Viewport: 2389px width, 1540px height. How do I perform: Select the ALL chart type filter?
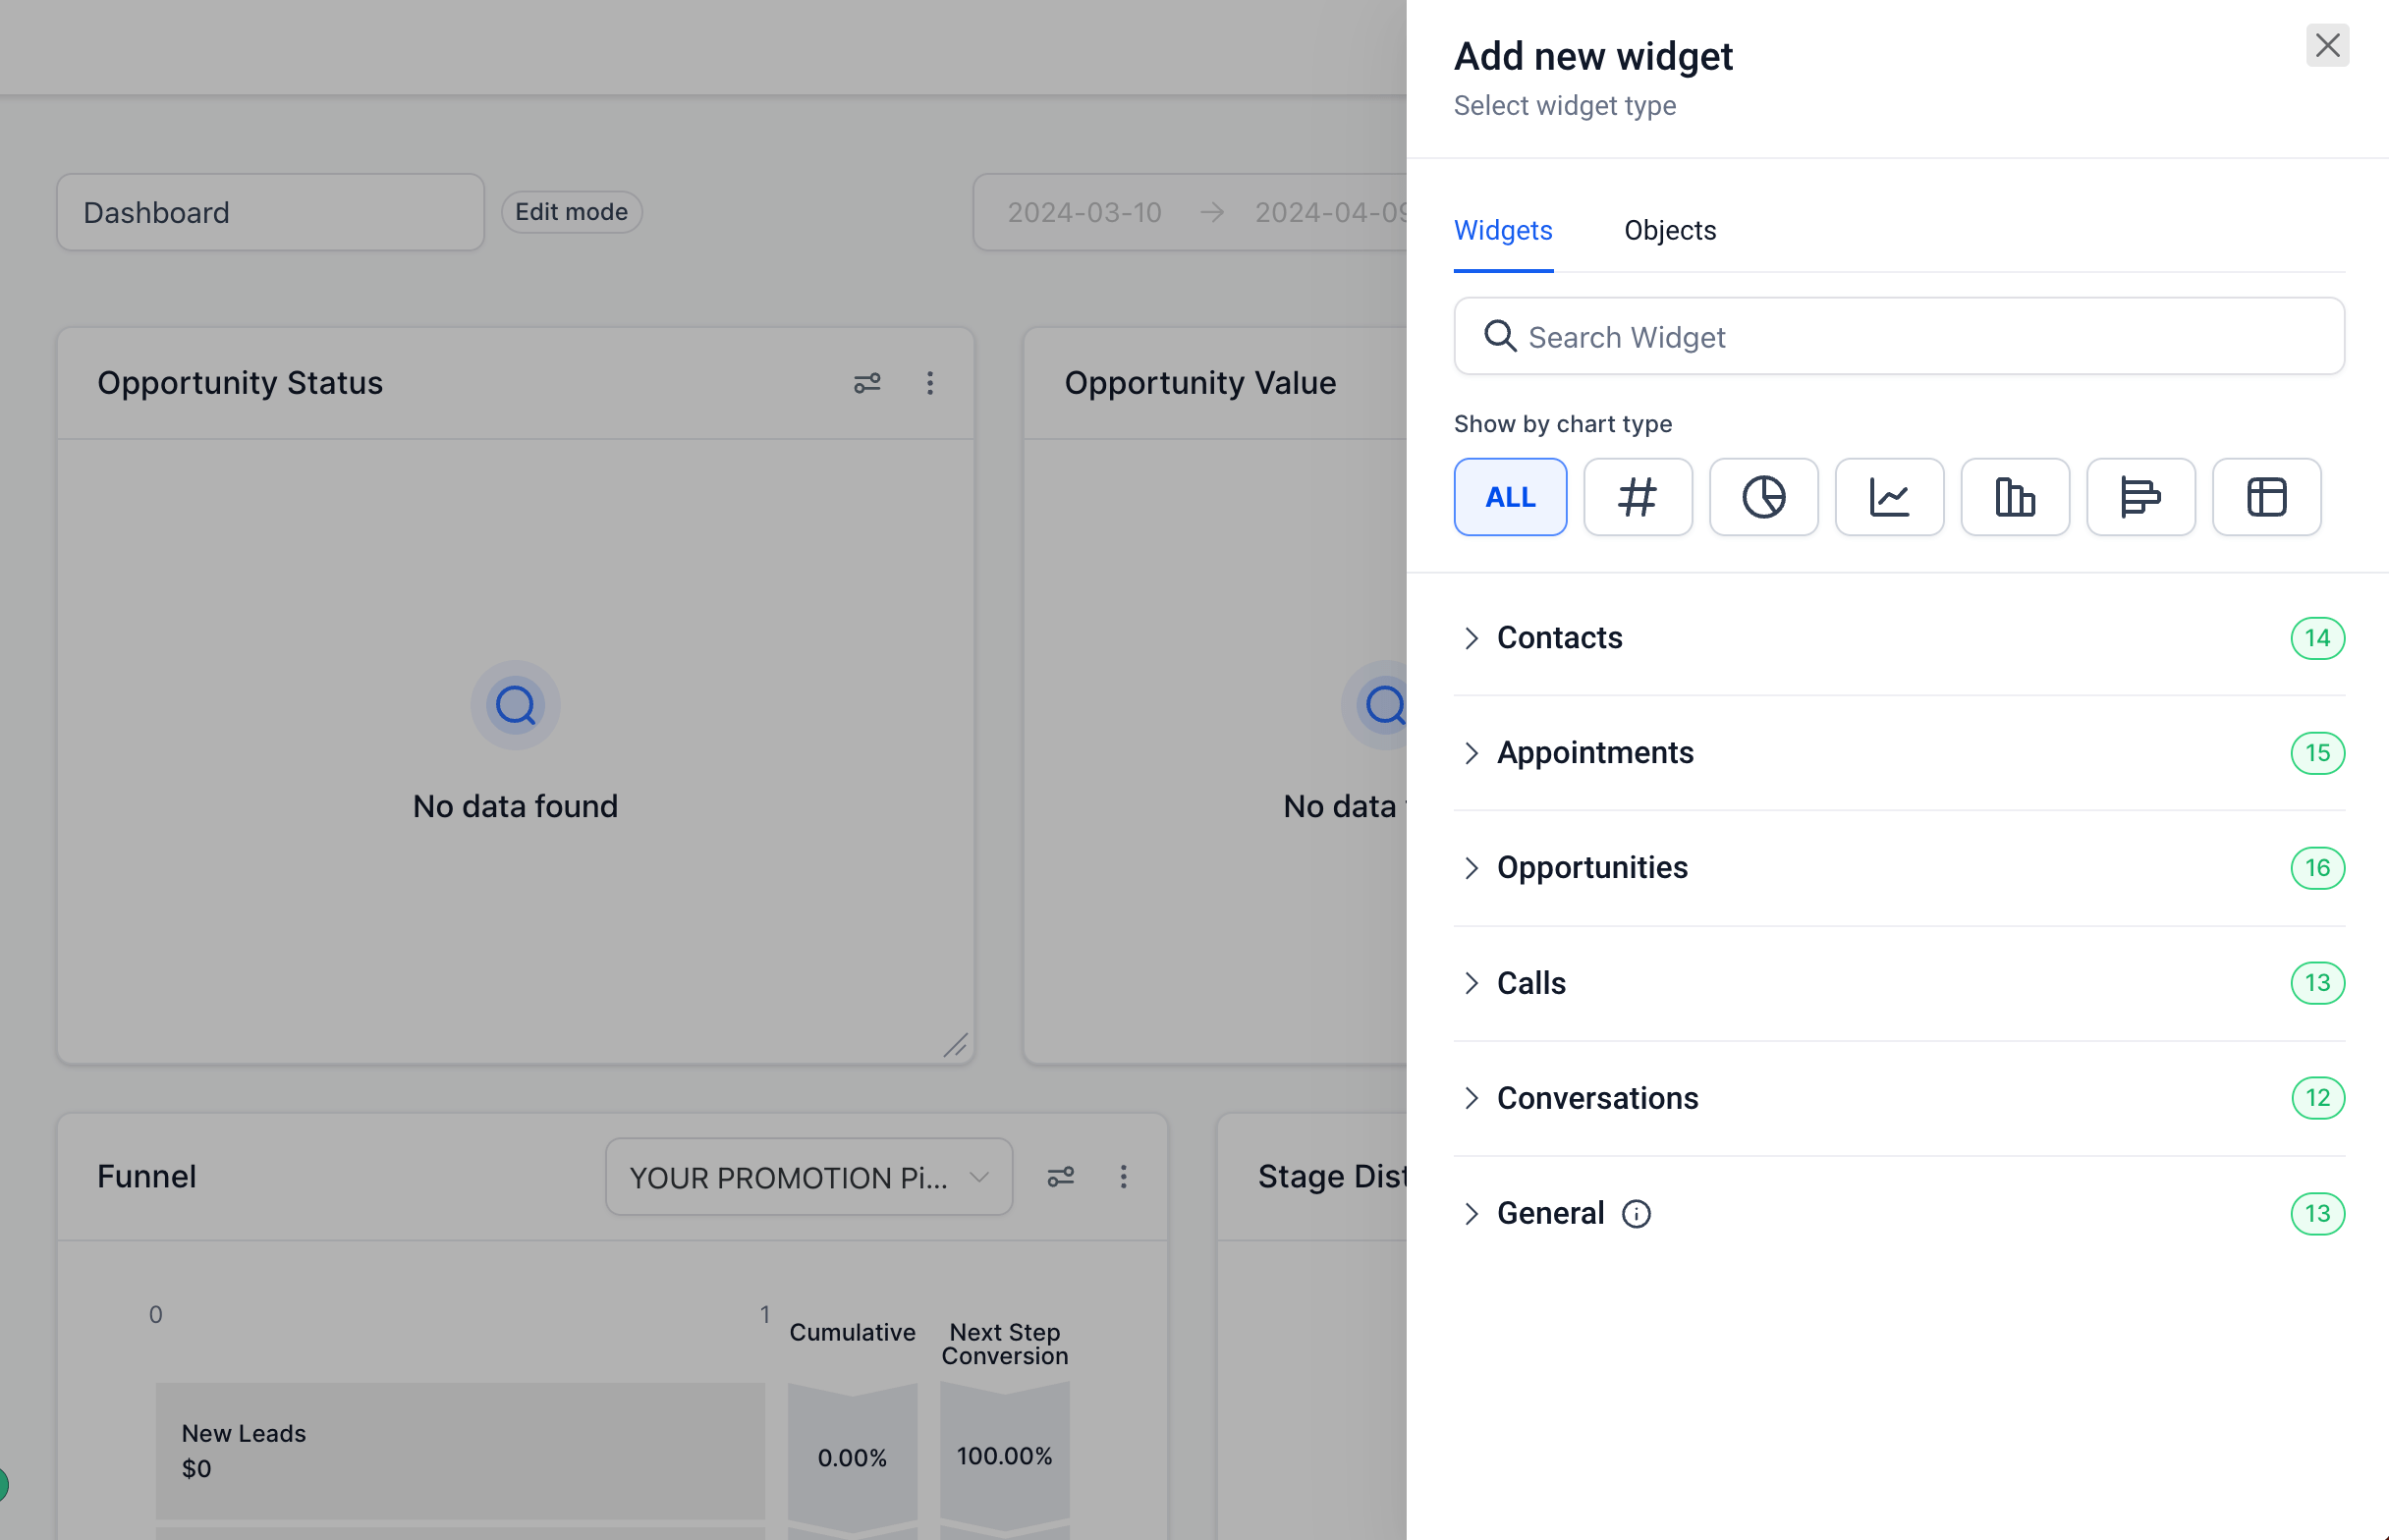click(1509, 497)
